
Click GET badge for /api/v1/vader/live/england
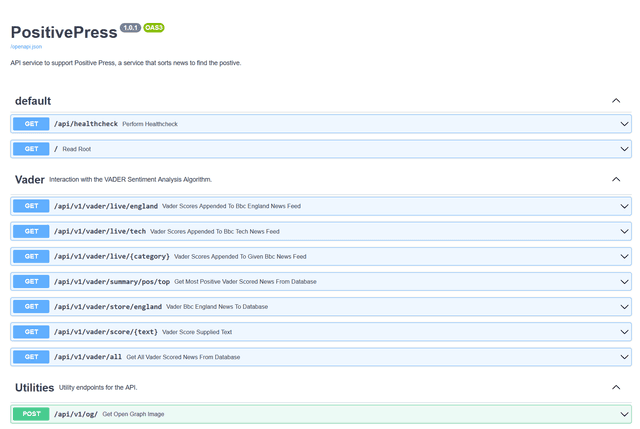pyautogui.click(x=31, y=206)
